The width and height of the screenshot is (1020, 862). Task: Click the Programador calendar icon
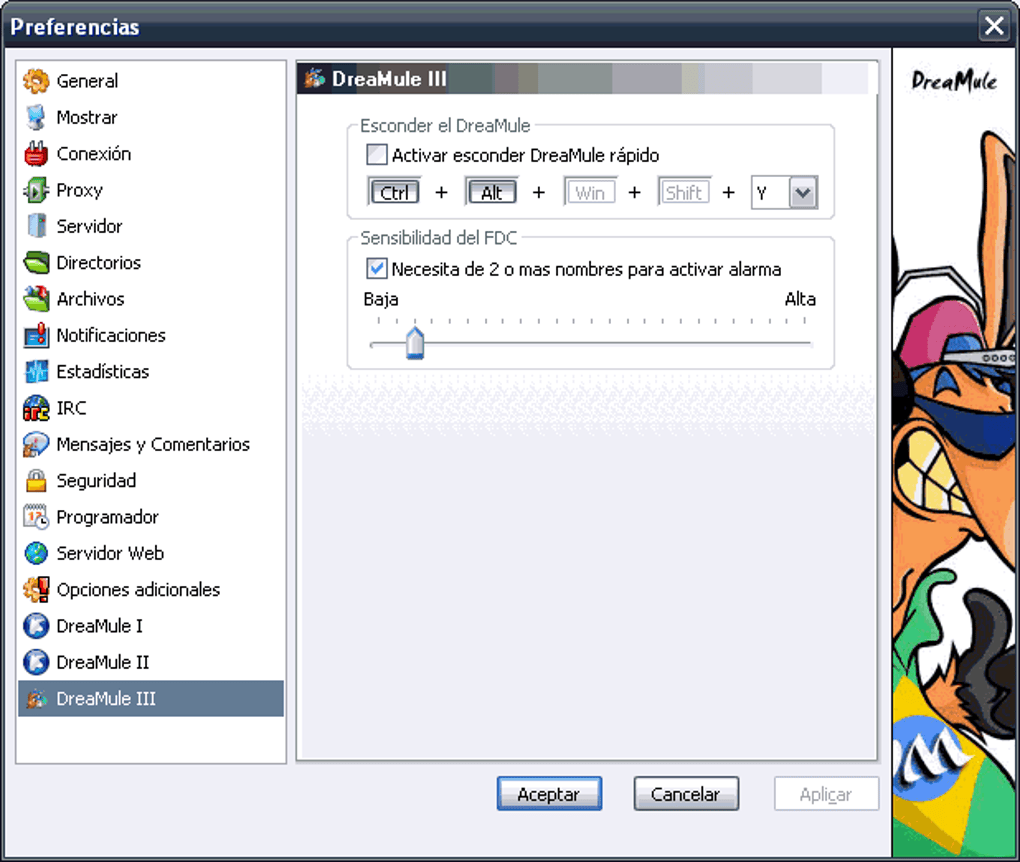tap(36, 517)
